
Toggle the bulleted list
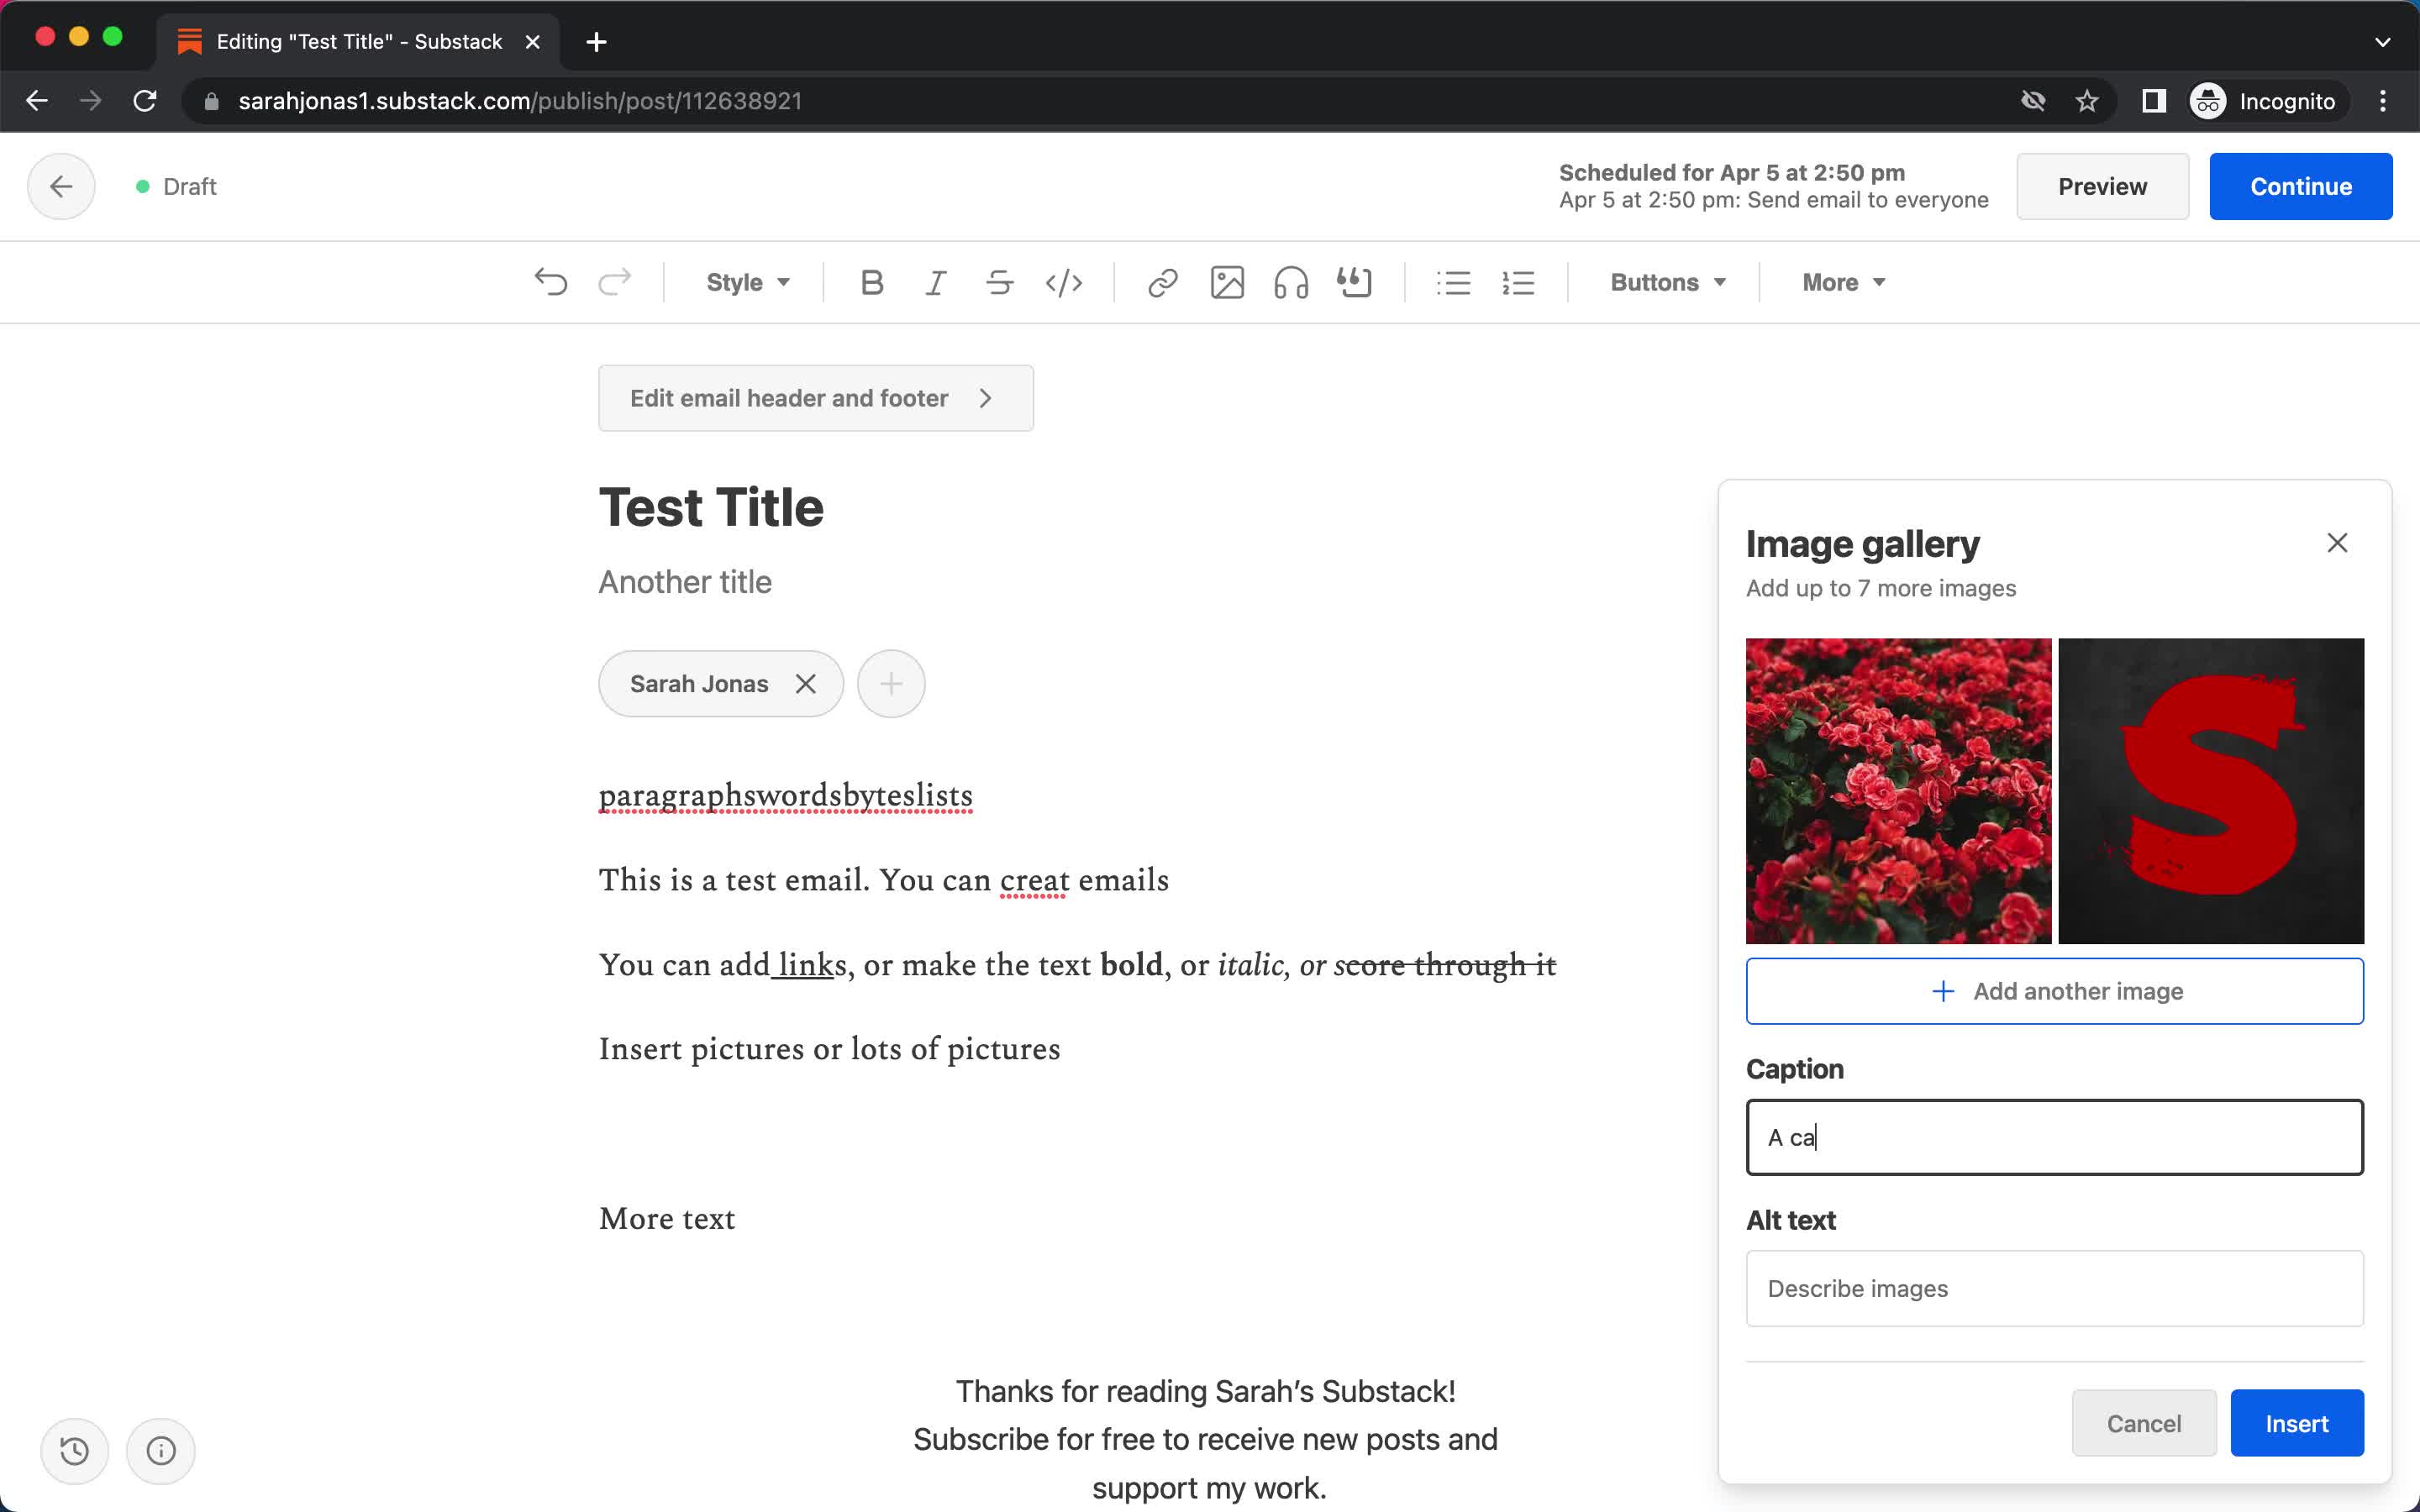(1453, 282)
